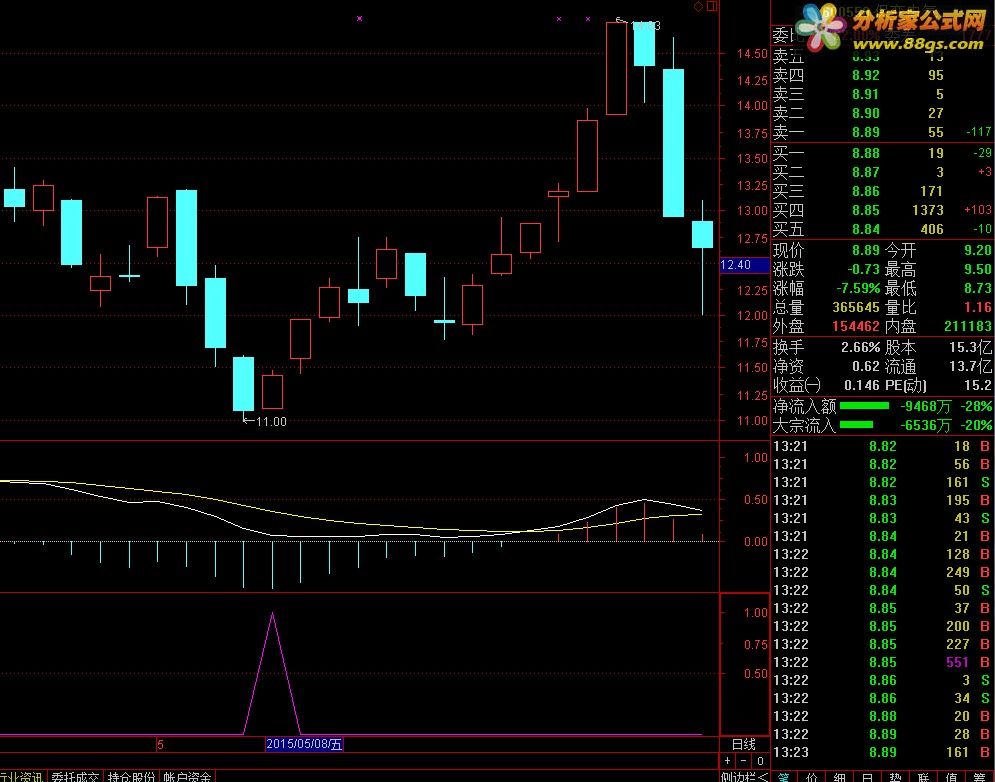Viewport: 995px width, 782px height.
Task: Click the 买五 bid row at 8.84
Action: click(883, 229)
